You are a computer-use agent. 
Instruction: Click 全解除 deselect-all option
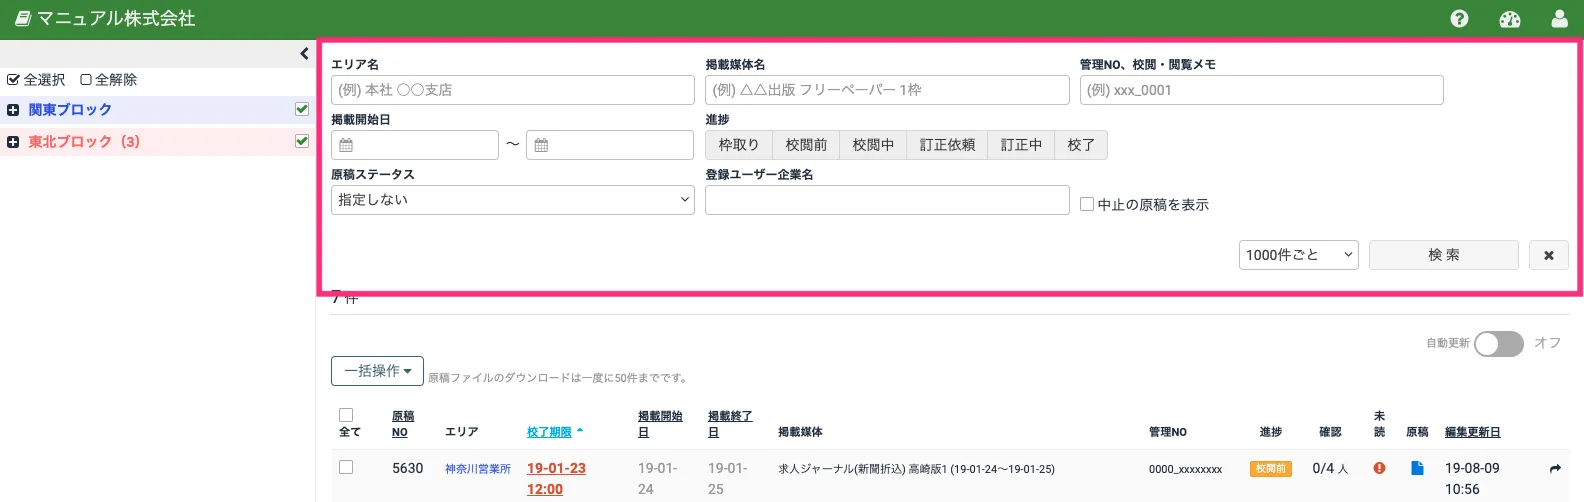(x=109, y=80)
